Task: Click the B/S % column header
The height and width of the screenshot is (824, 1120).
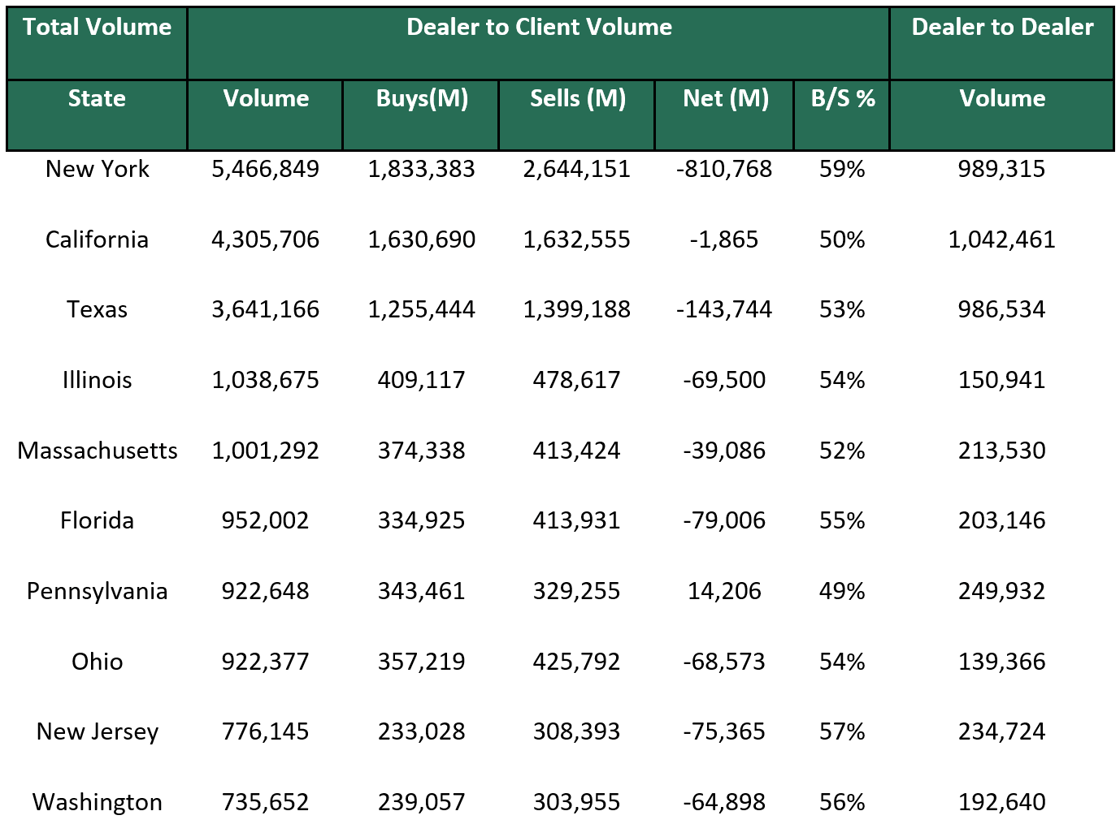Action: coord(840,98)
